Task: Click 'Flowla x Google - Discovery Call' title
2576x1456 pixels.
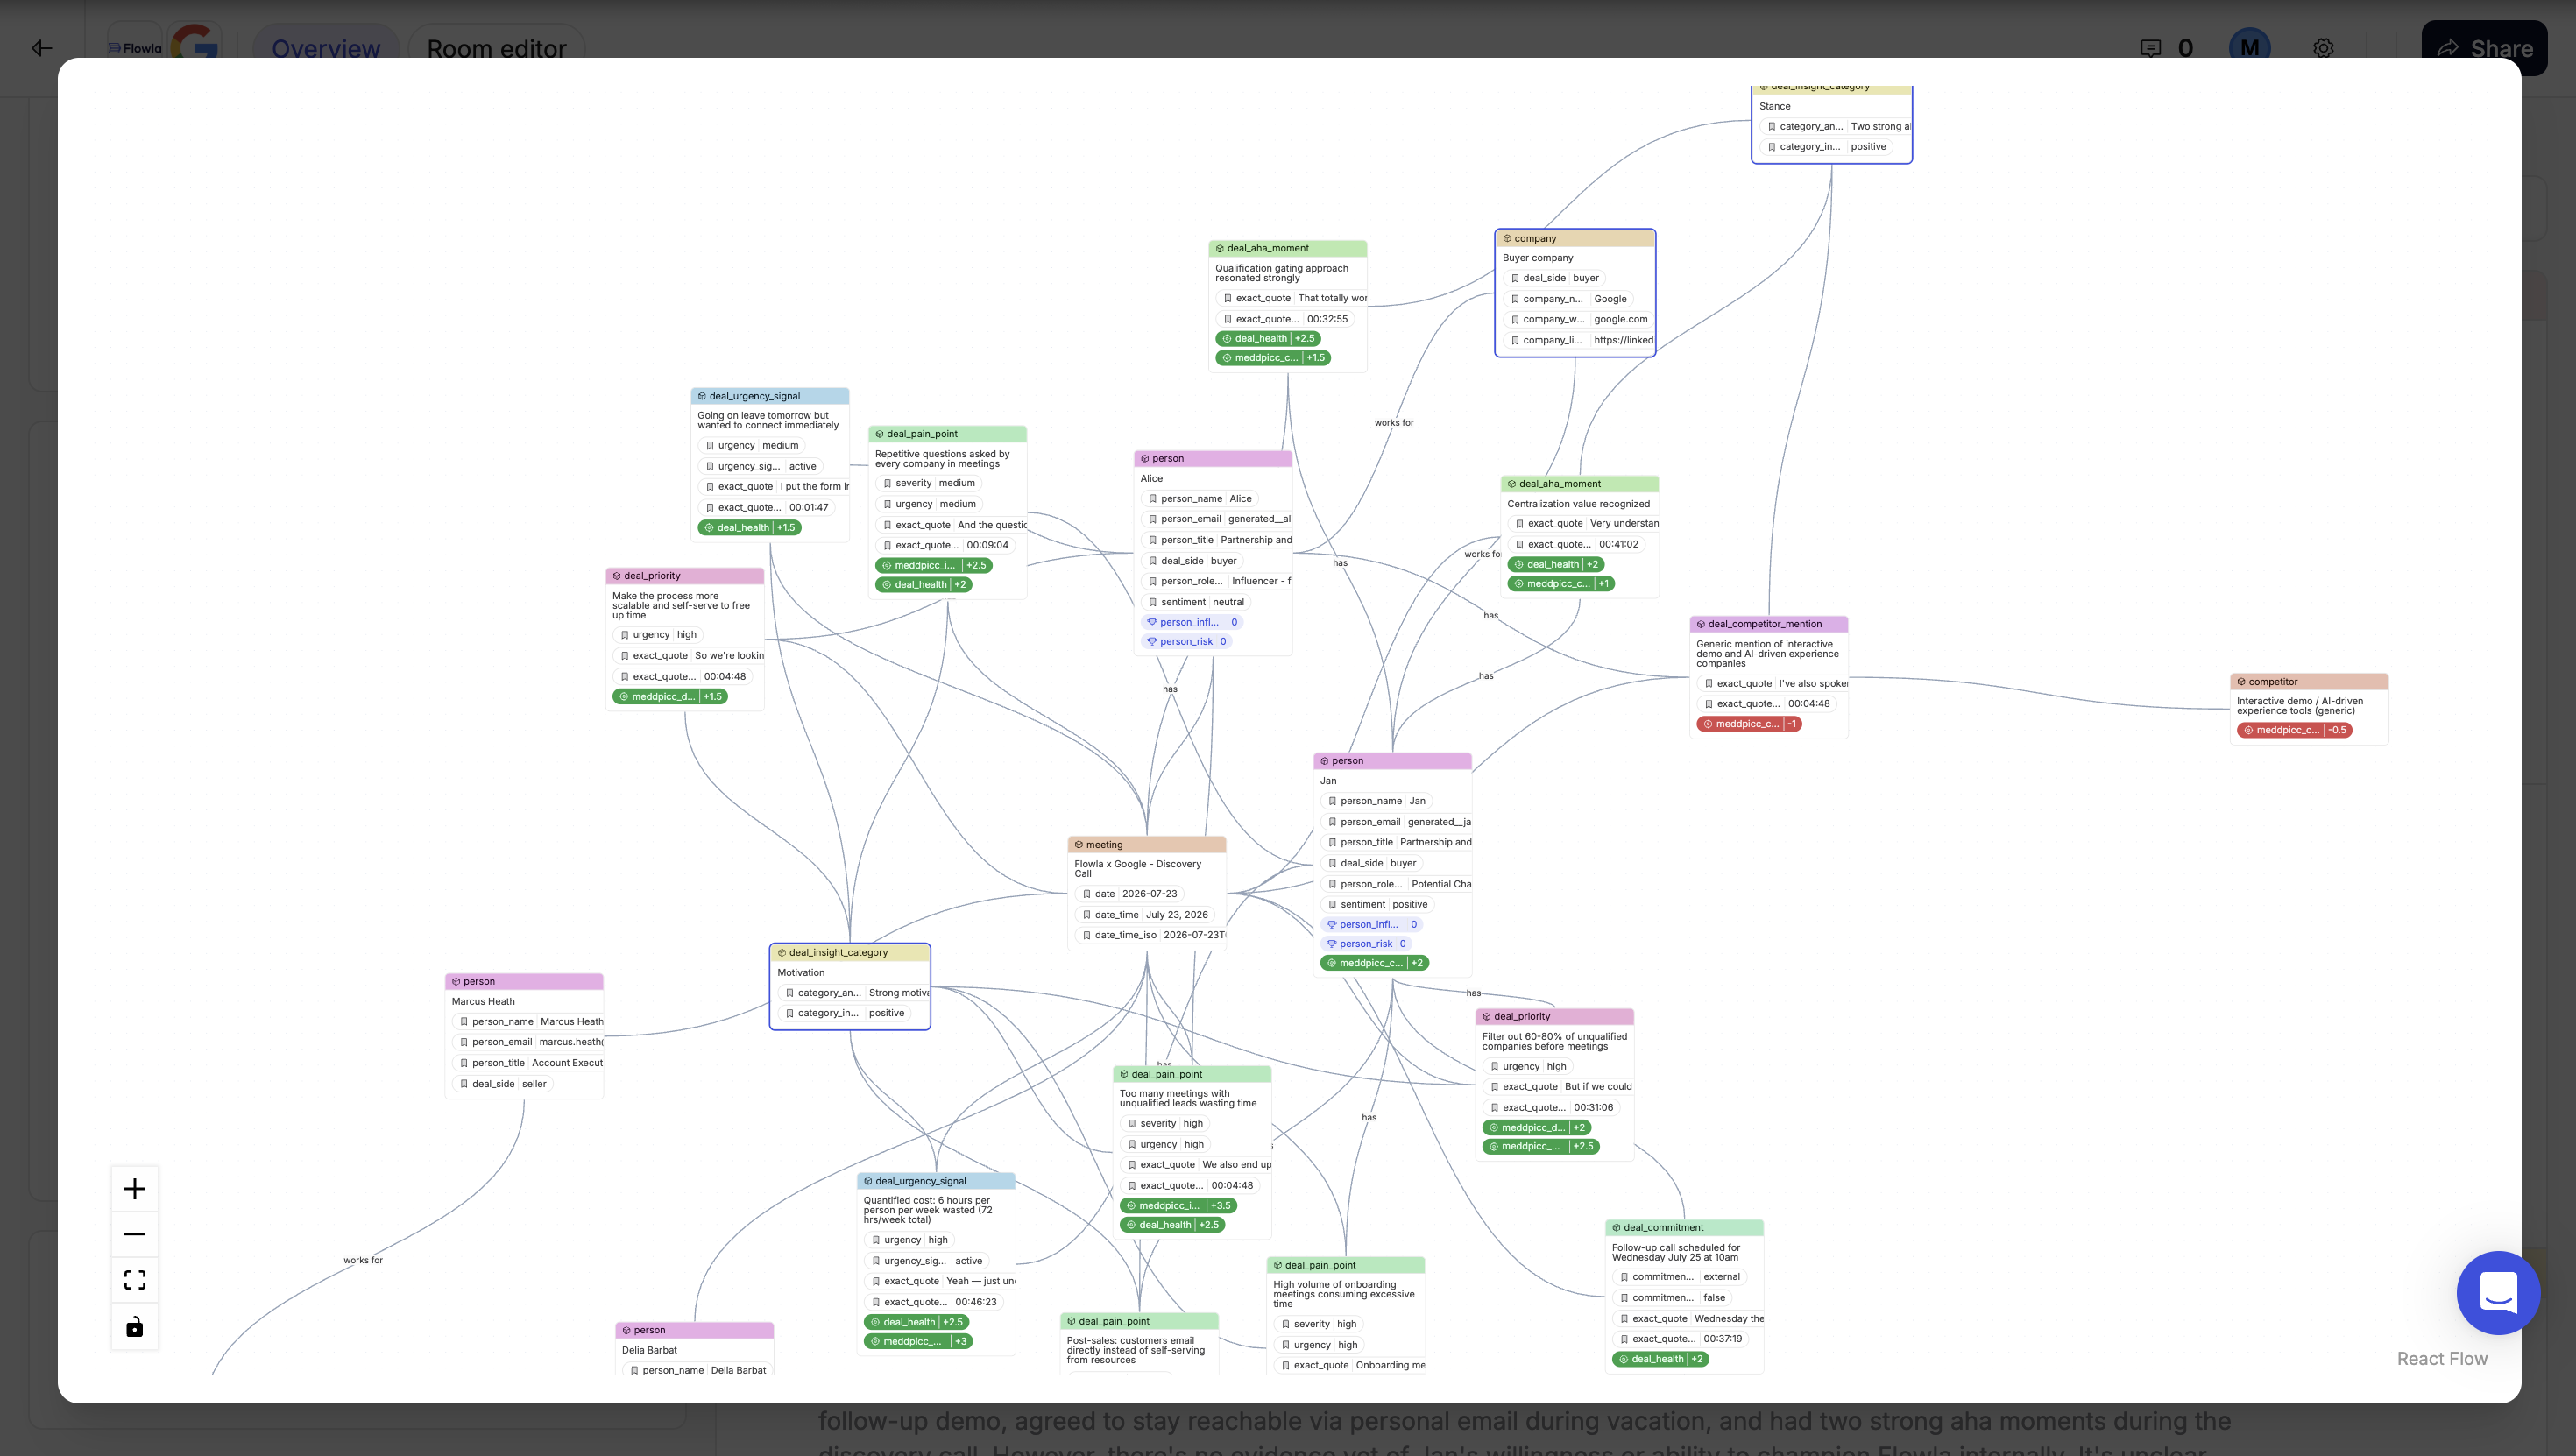Action: [x=1138, y=869]
